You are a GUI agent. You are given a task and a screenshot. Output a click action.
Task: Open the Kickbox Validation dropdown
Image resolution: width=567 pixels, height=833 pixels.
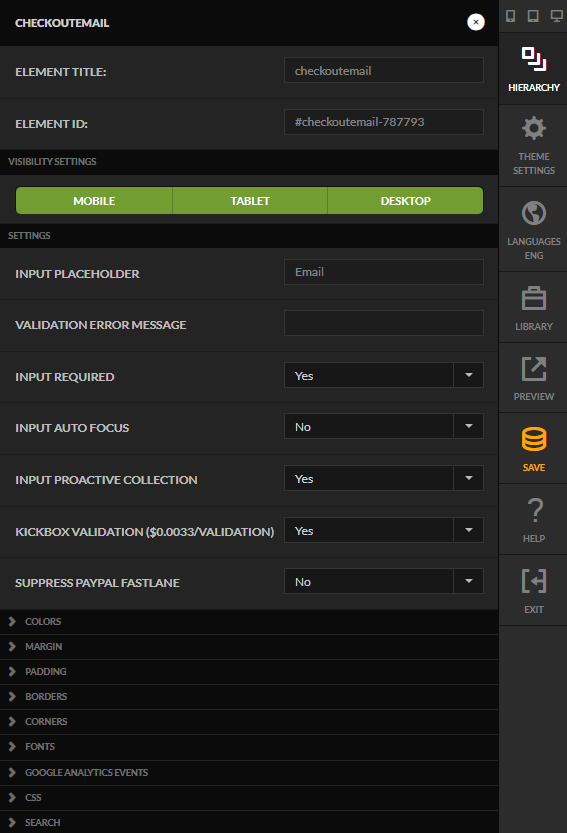(x=384, y=531)
